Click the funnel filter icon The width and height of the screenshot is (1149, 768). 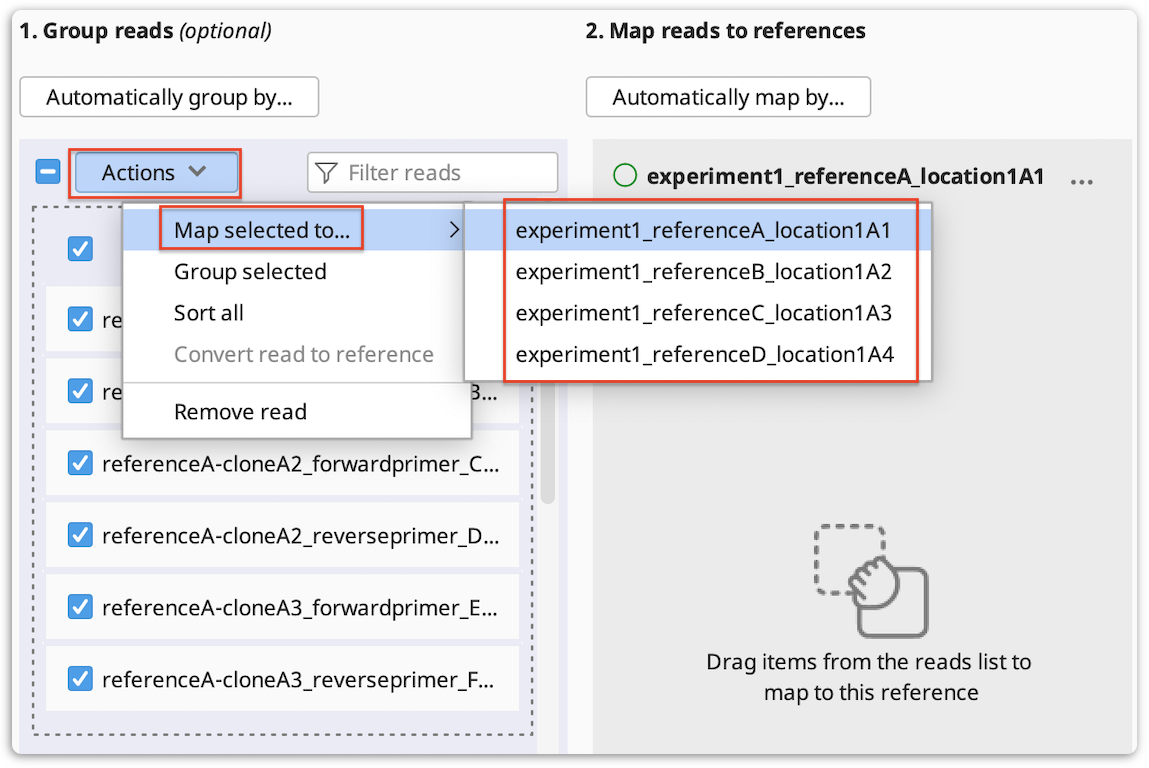pos(326,173)
